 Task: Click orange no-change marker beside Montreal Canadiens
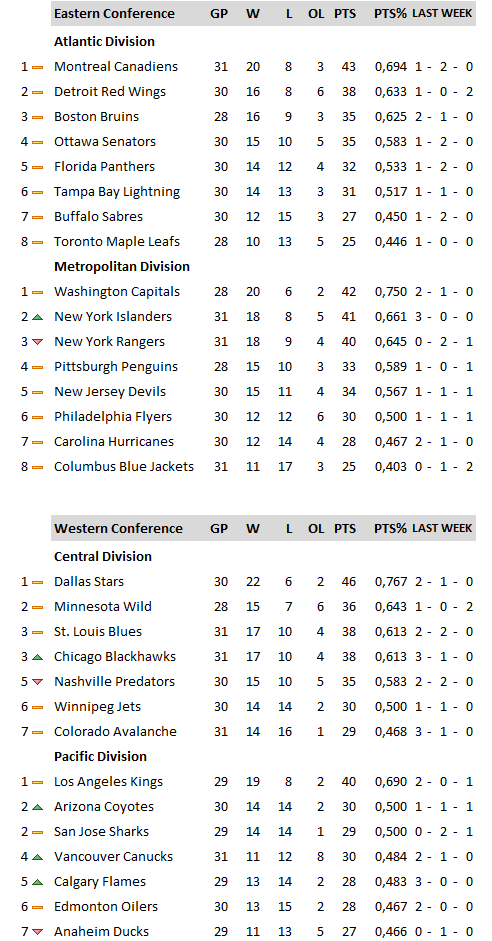[x=37, y=67]
